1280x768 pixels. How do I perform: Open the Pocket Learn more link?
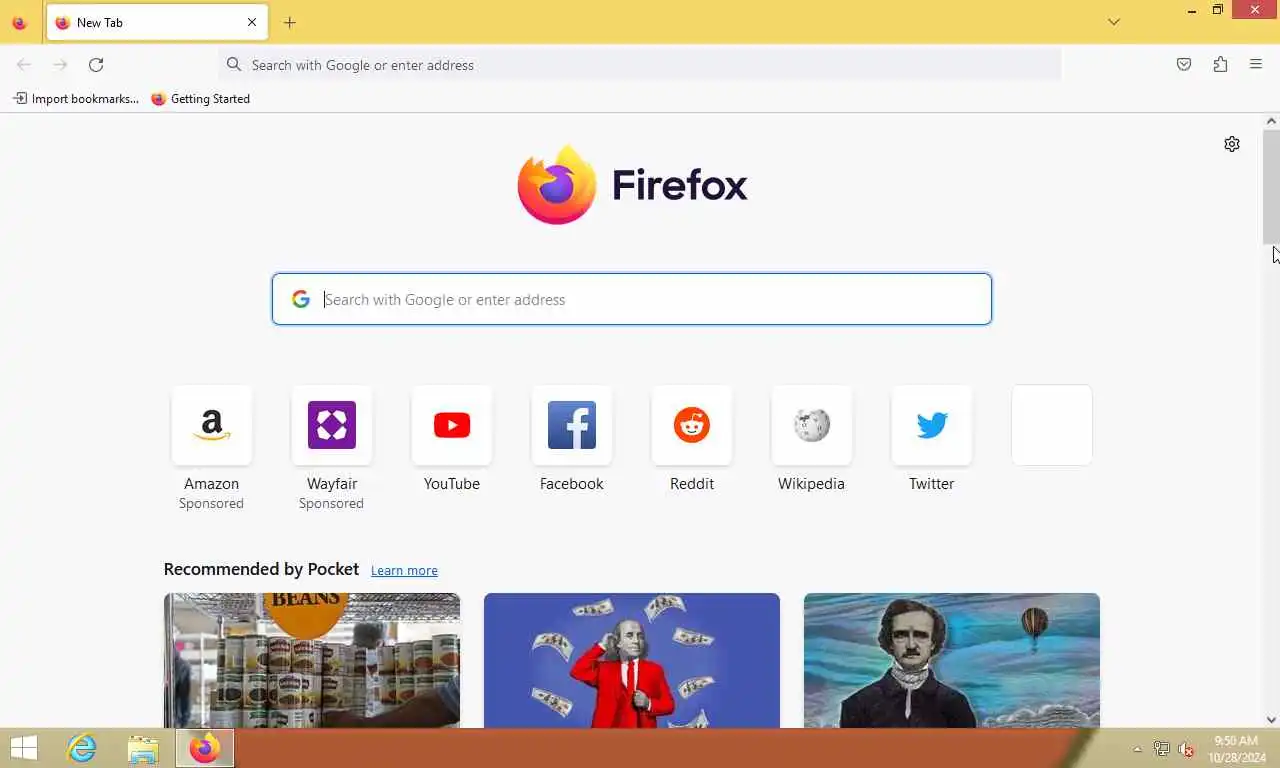coord(404,571)
